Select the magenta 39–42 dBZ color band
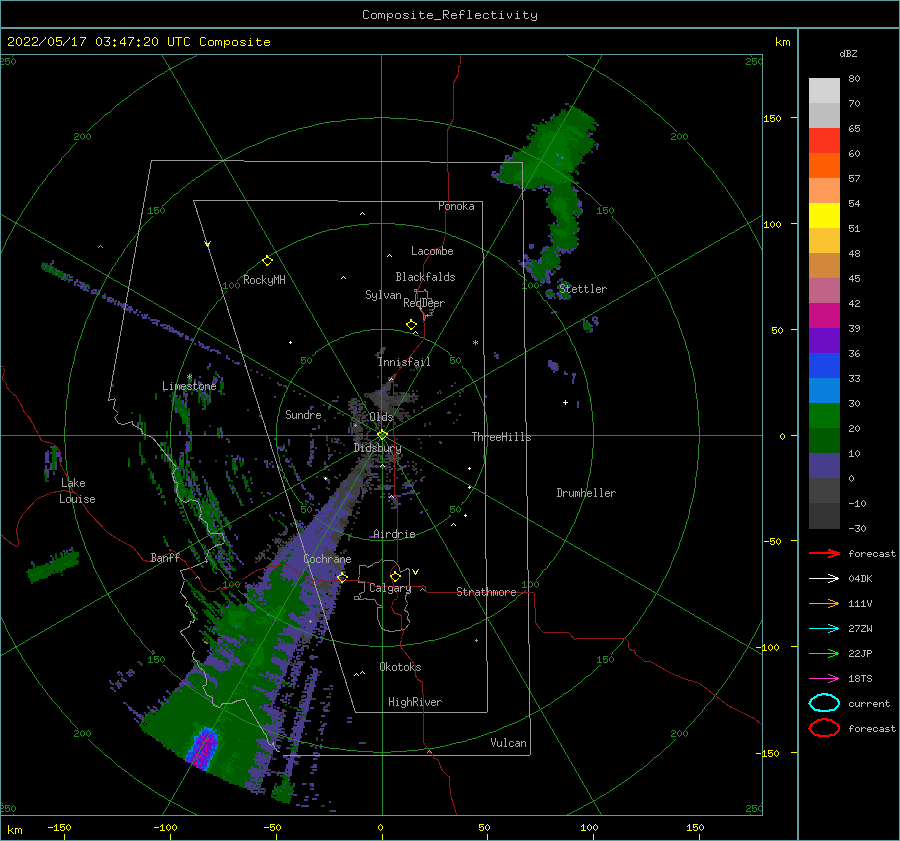900x841 pixels. click(824, 316)
